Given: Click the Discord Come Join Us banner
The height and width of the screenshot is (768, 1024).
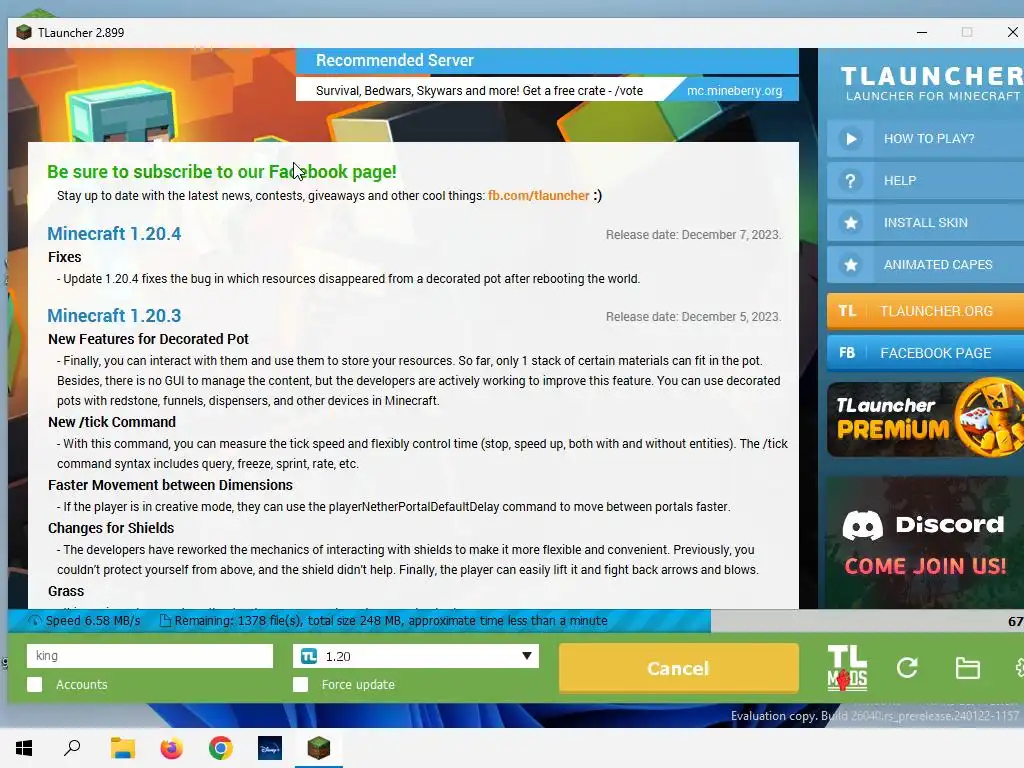Looking at the screenshot, I should (x=925, y=542).
